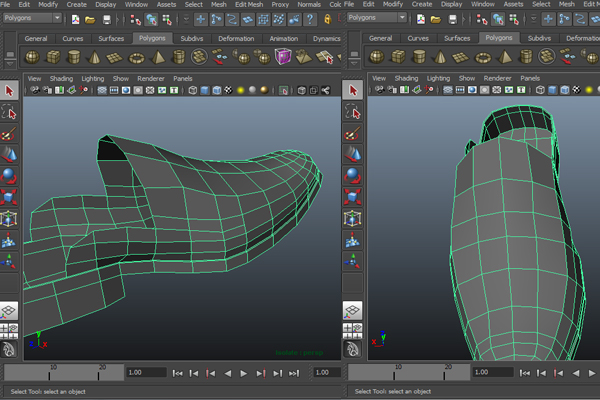The height and width of the screenshot is (400, 600).
Task: Create a polygon torus in left window shelf
Action: (x=136, y=58)
